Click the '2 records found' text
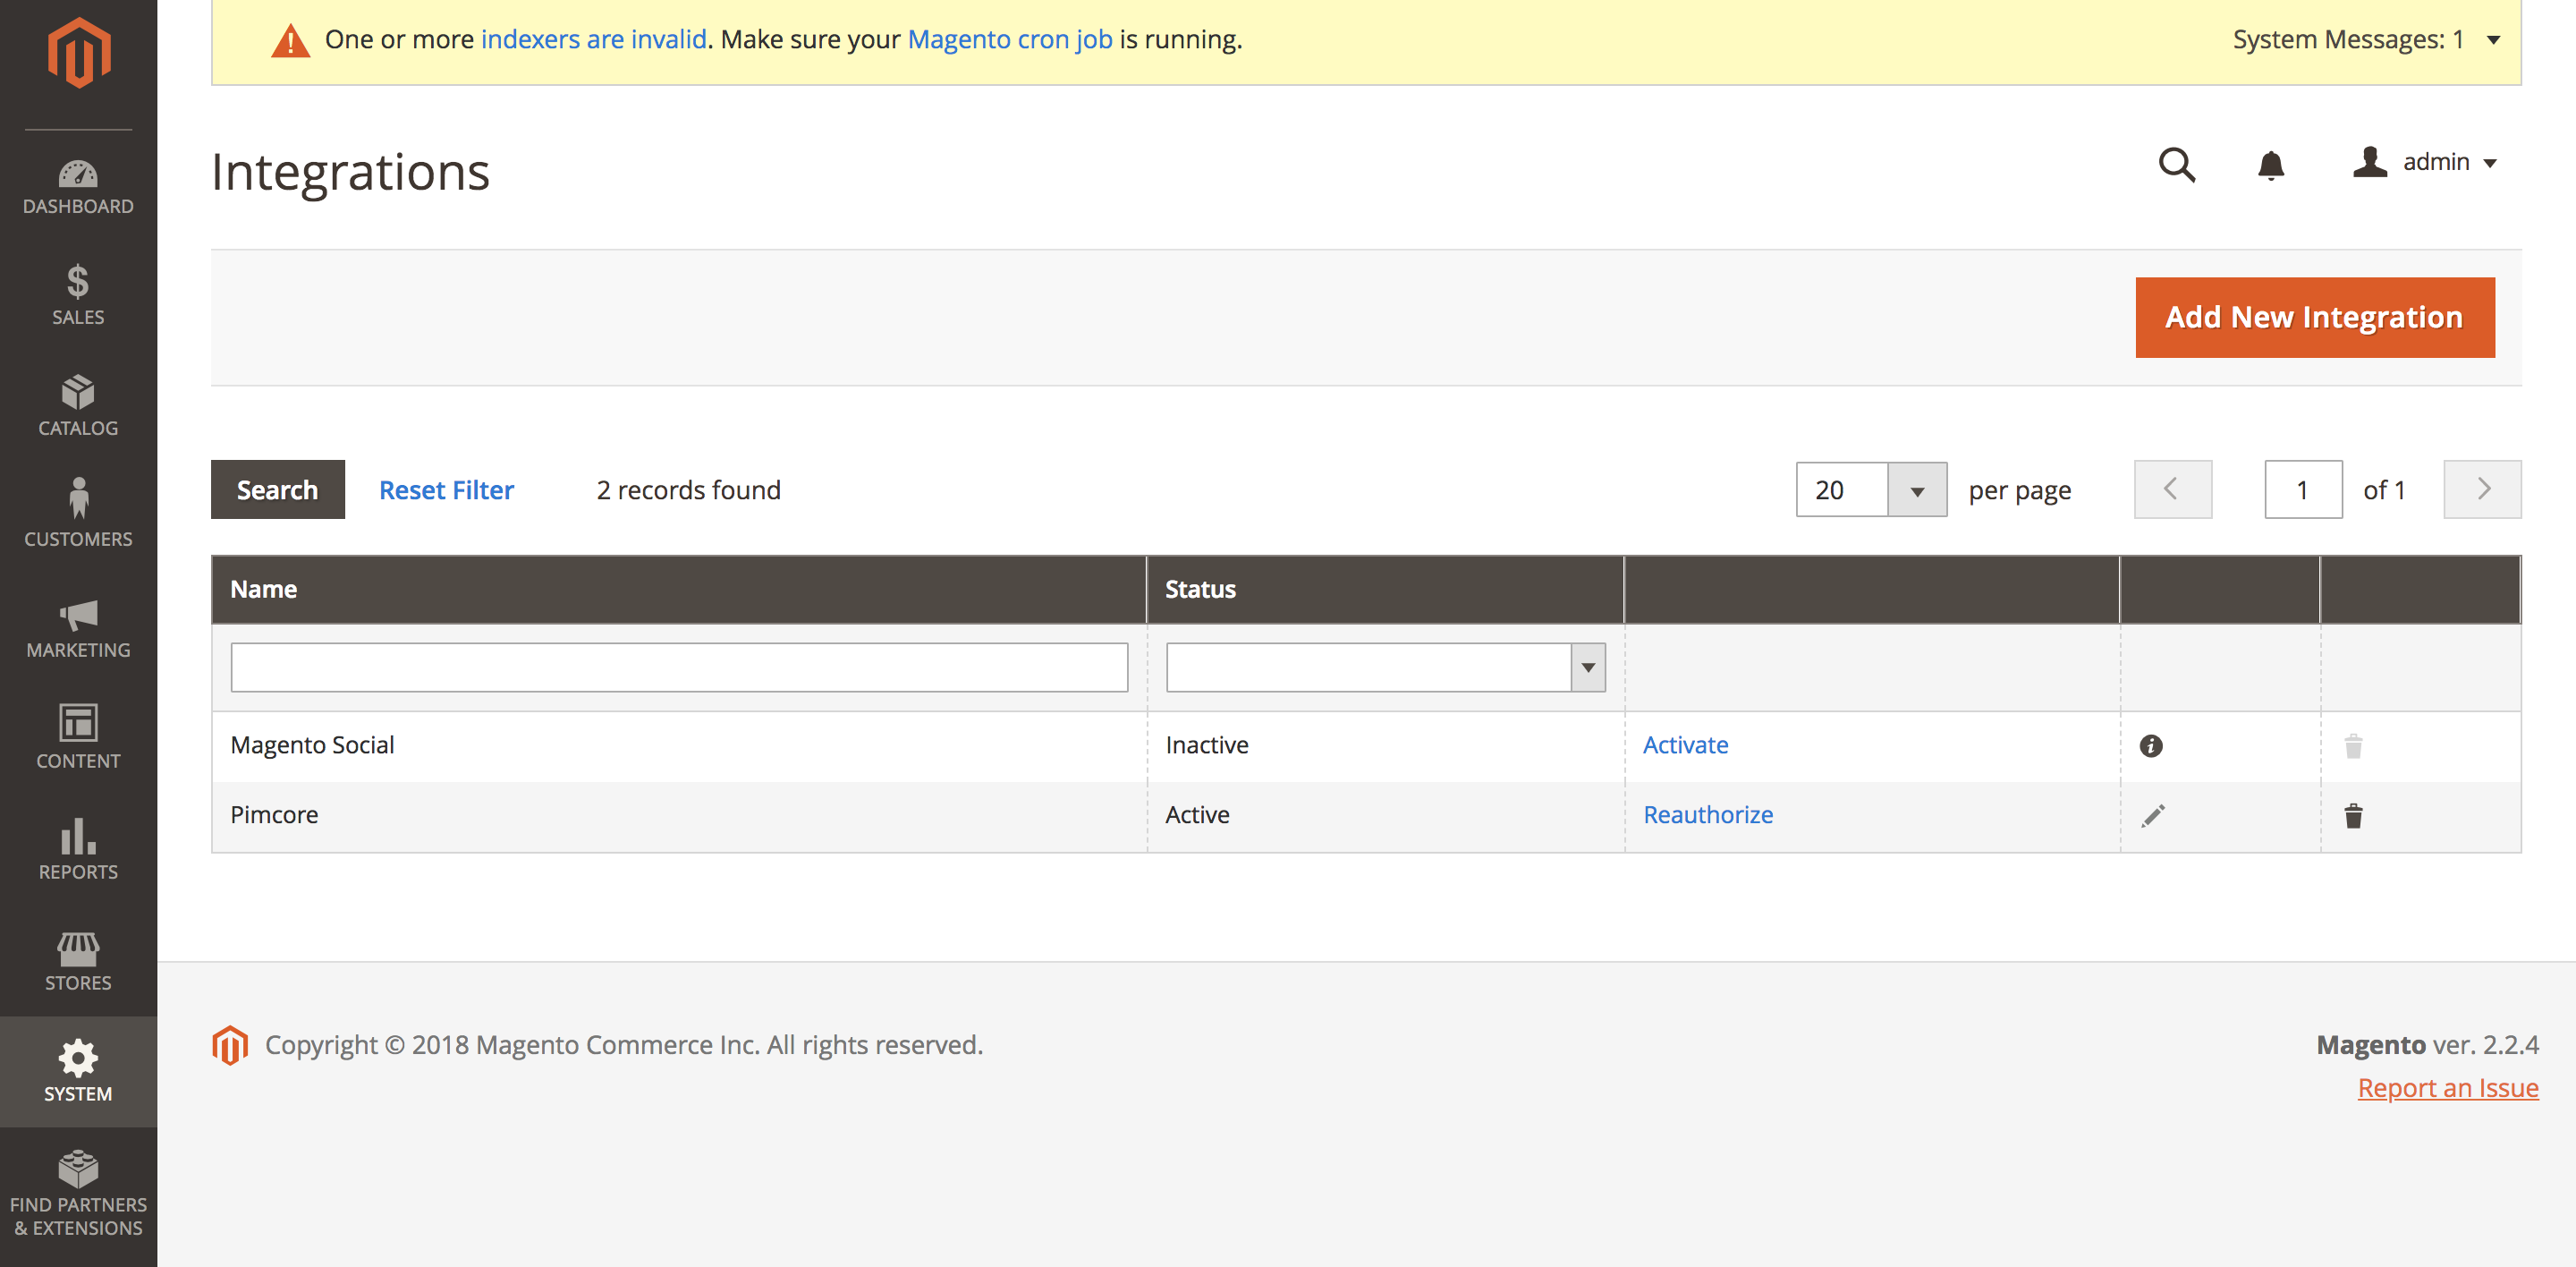Image resolution: width=2576 pixels, height=1267 pixels. (688, 490)
